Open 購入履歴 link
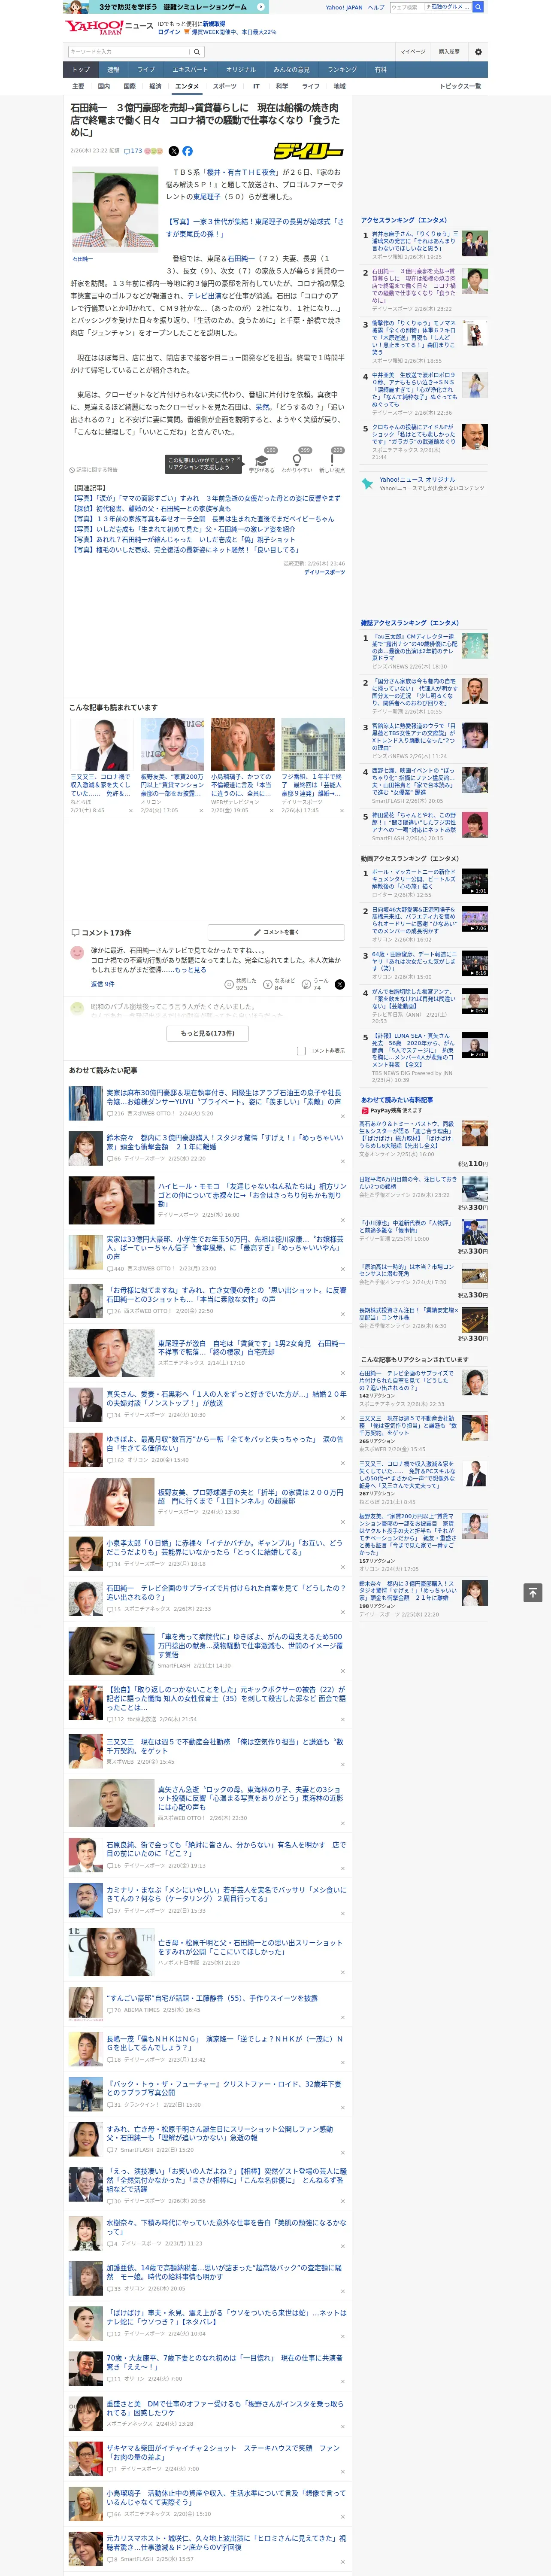 (x=449, y=52)
